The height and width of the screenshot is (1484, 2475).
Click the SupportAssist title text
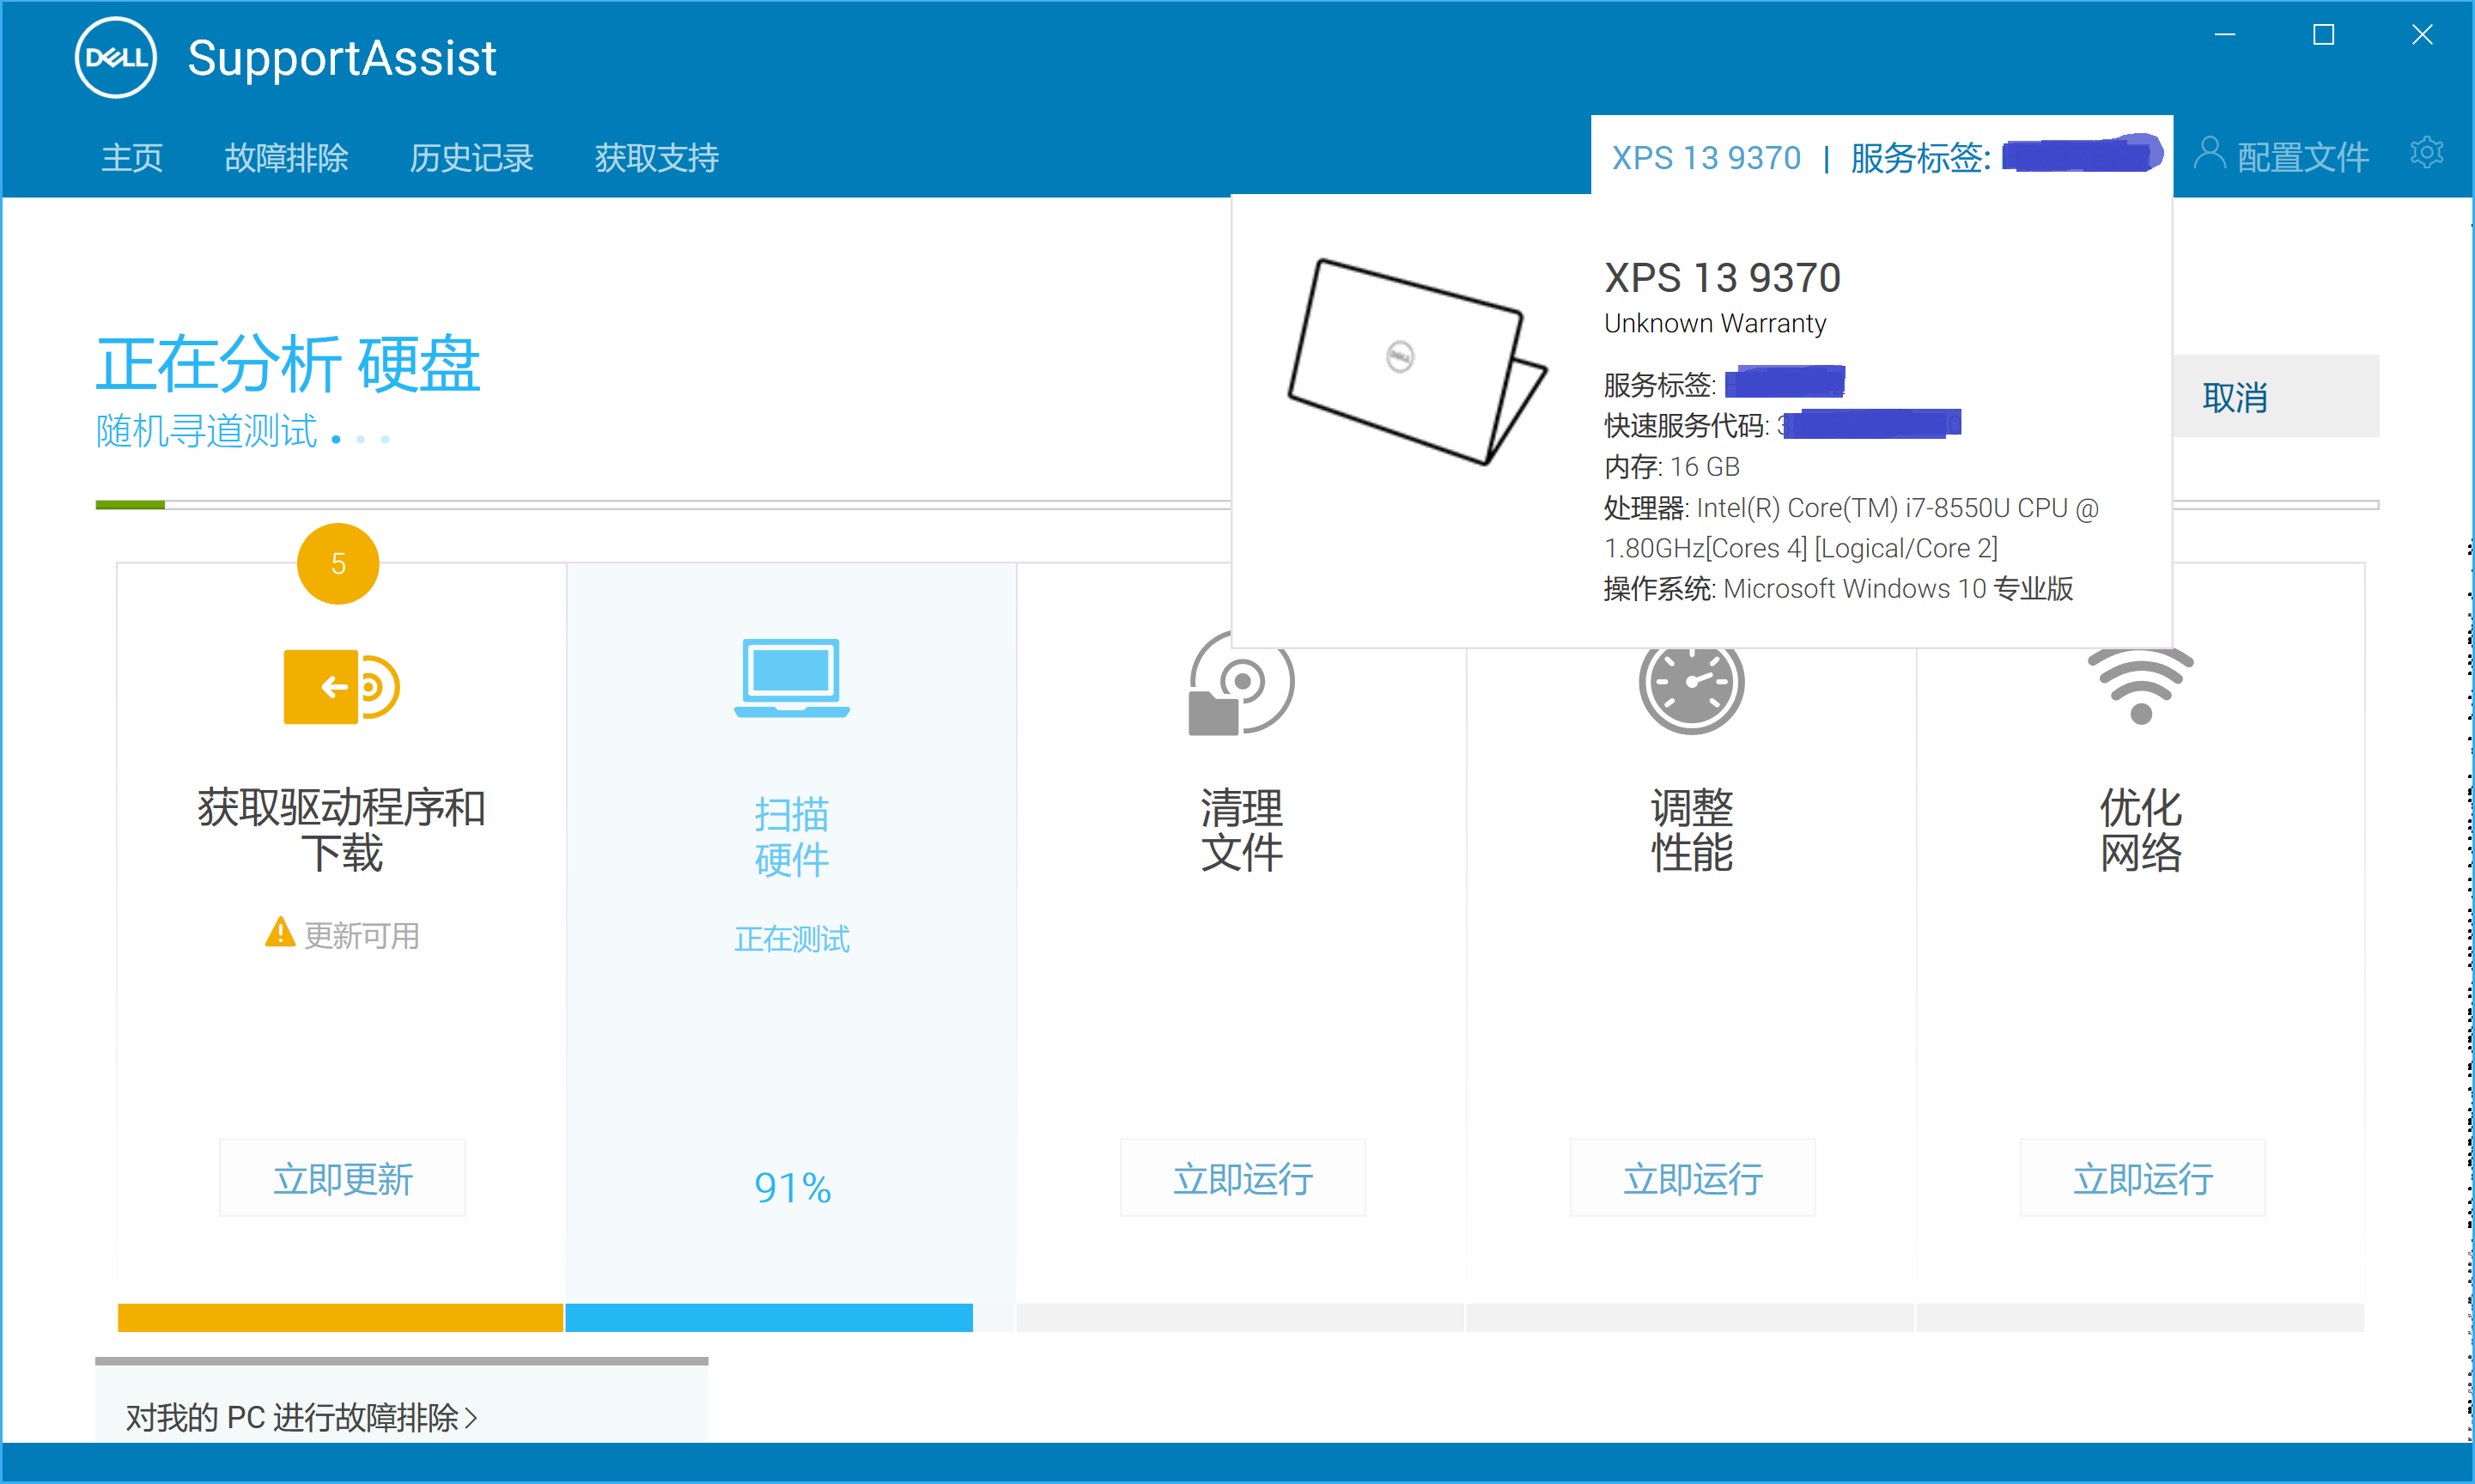pyautogui.click(x=341, y=58)
